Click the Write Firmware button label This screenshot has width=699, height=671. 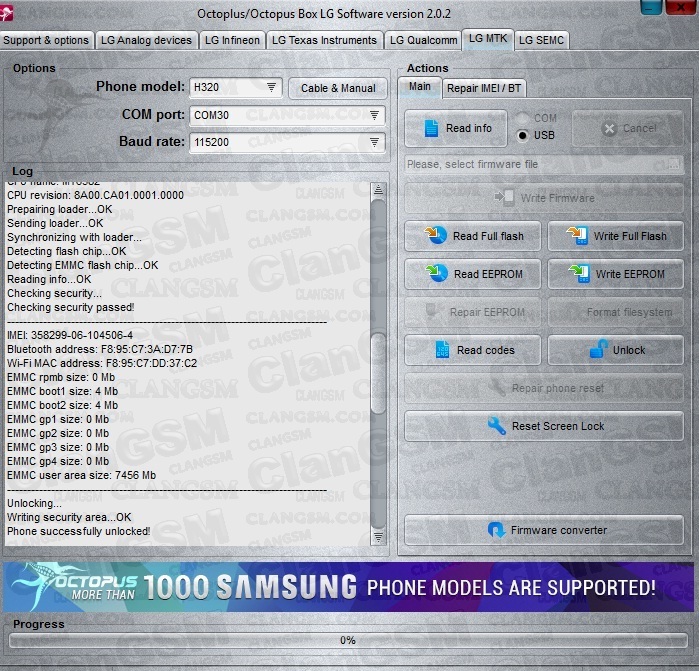click(557, 198)
